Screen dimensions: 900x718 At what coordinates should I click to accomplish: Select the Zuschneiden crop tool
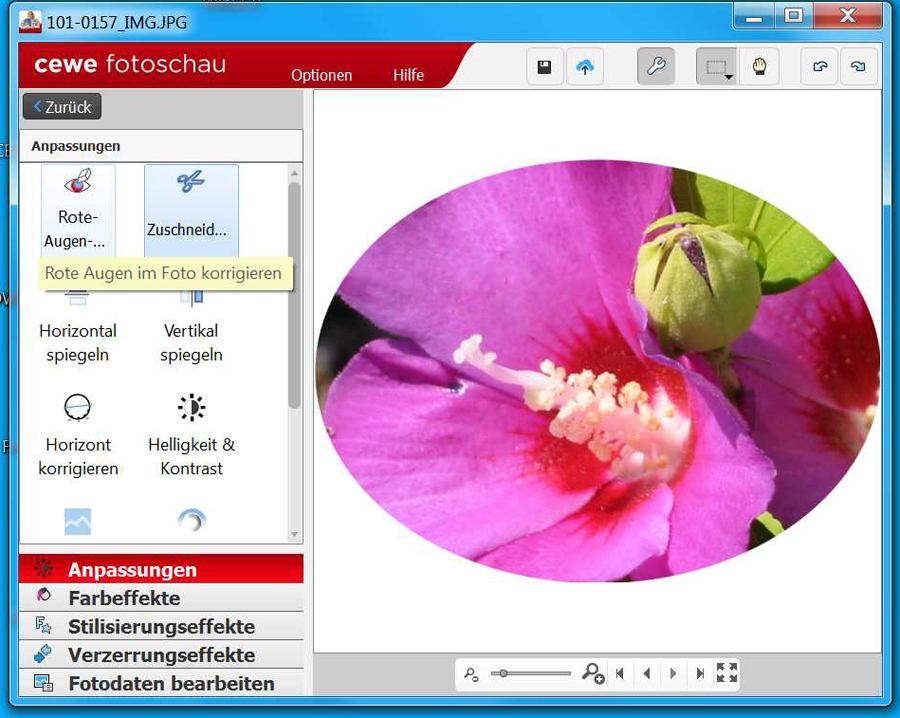[191, 208]
